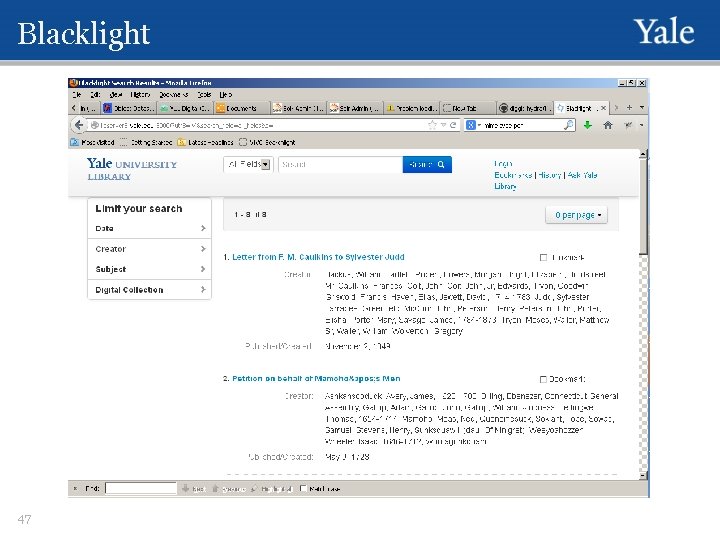
Task: Open the Most Visited bookmarks folder
Action: [x=92, y=142]
